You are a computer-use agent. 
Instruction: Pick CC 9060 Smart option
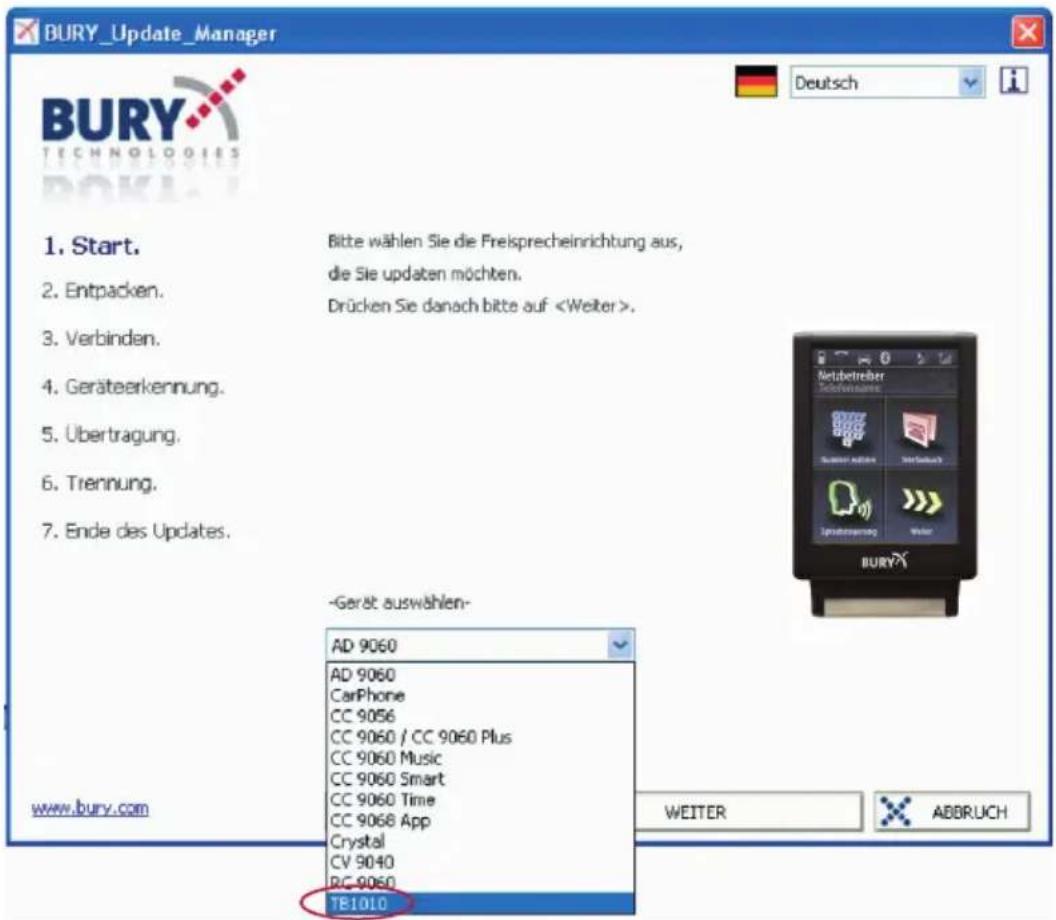[x=480, y=779]
